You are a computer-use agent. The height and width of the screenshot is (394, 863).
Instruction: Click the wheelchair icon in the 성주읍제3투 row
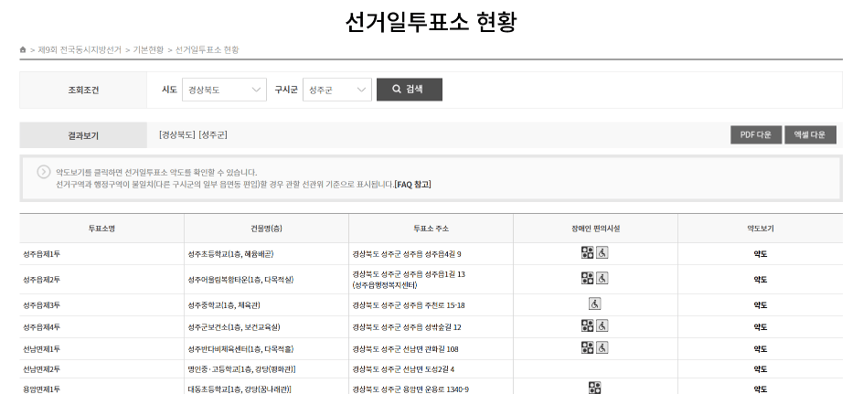pos(595,304)
